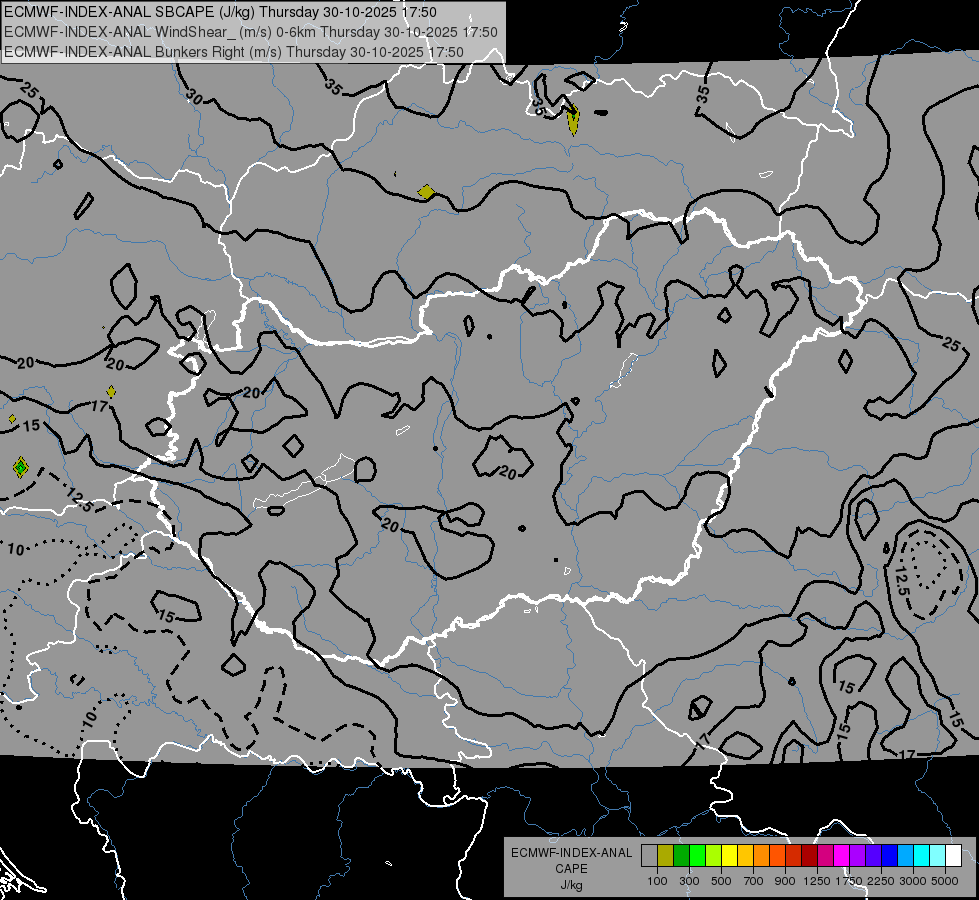Screen dimensions: 979x900
Task: Click the '900' legend value
Action: [785, 881]
